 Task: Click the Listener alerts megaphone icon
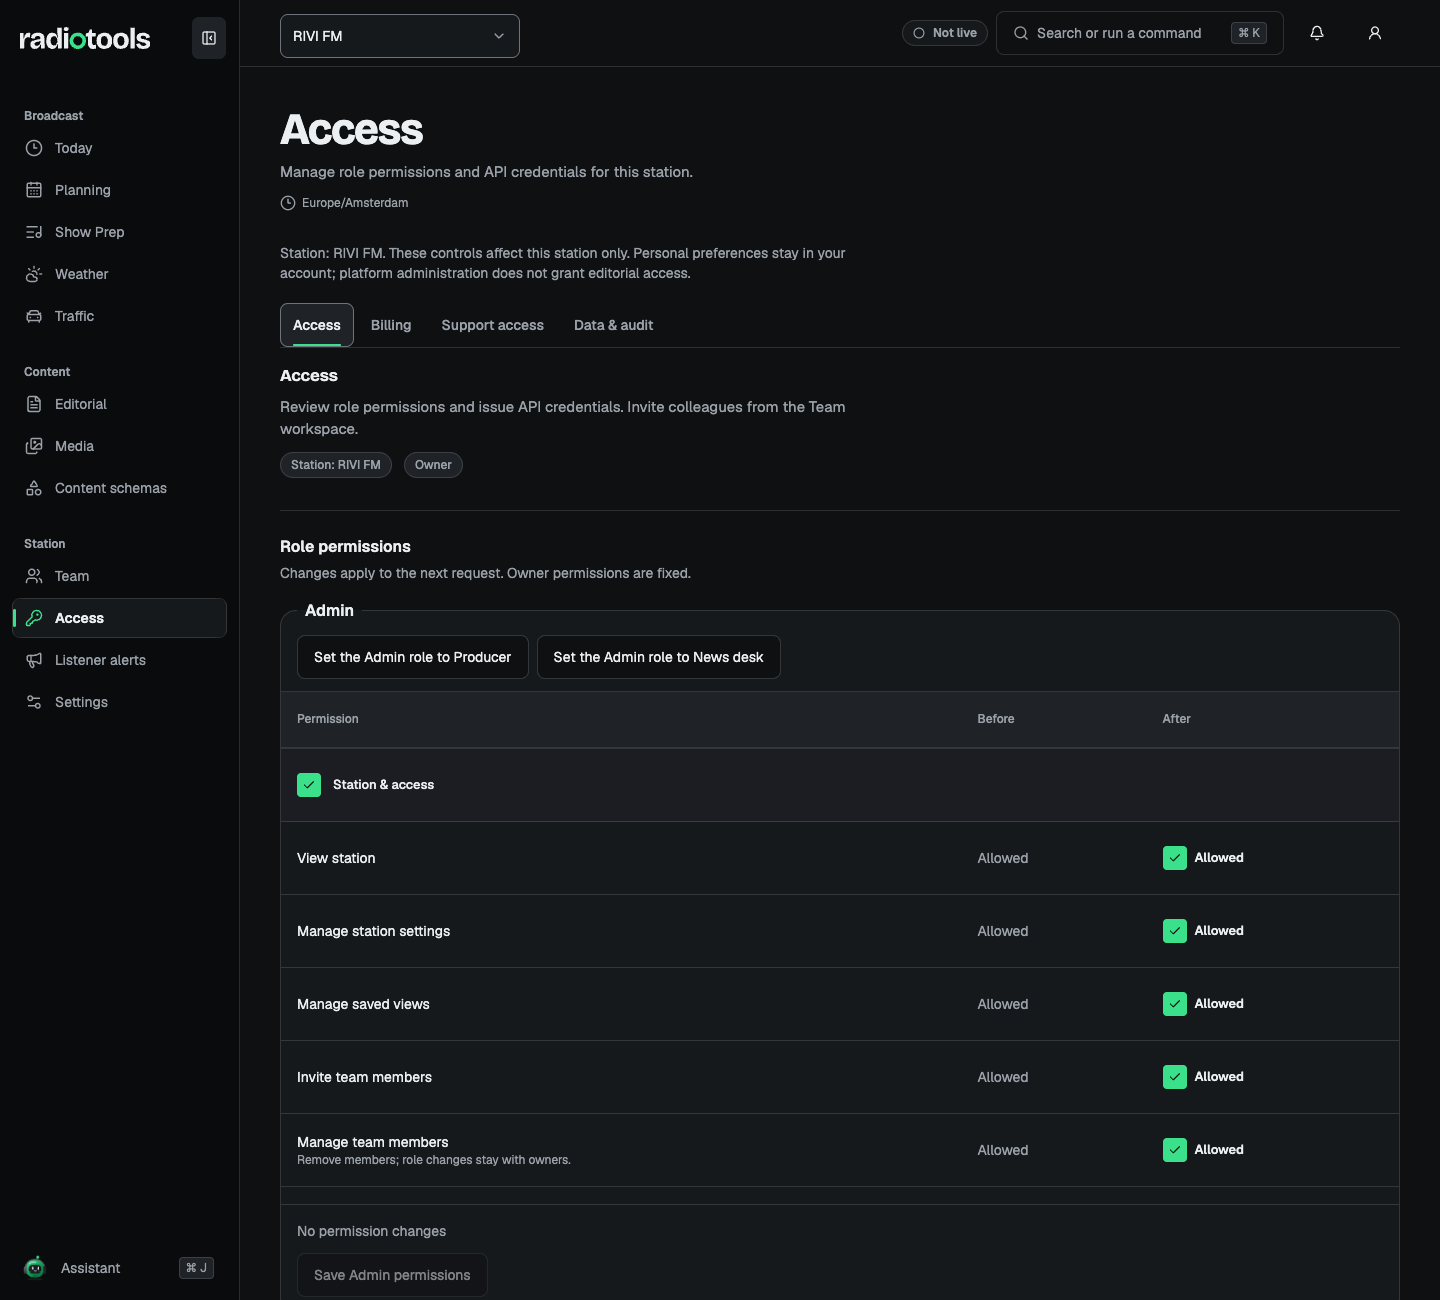pos(34,660)
